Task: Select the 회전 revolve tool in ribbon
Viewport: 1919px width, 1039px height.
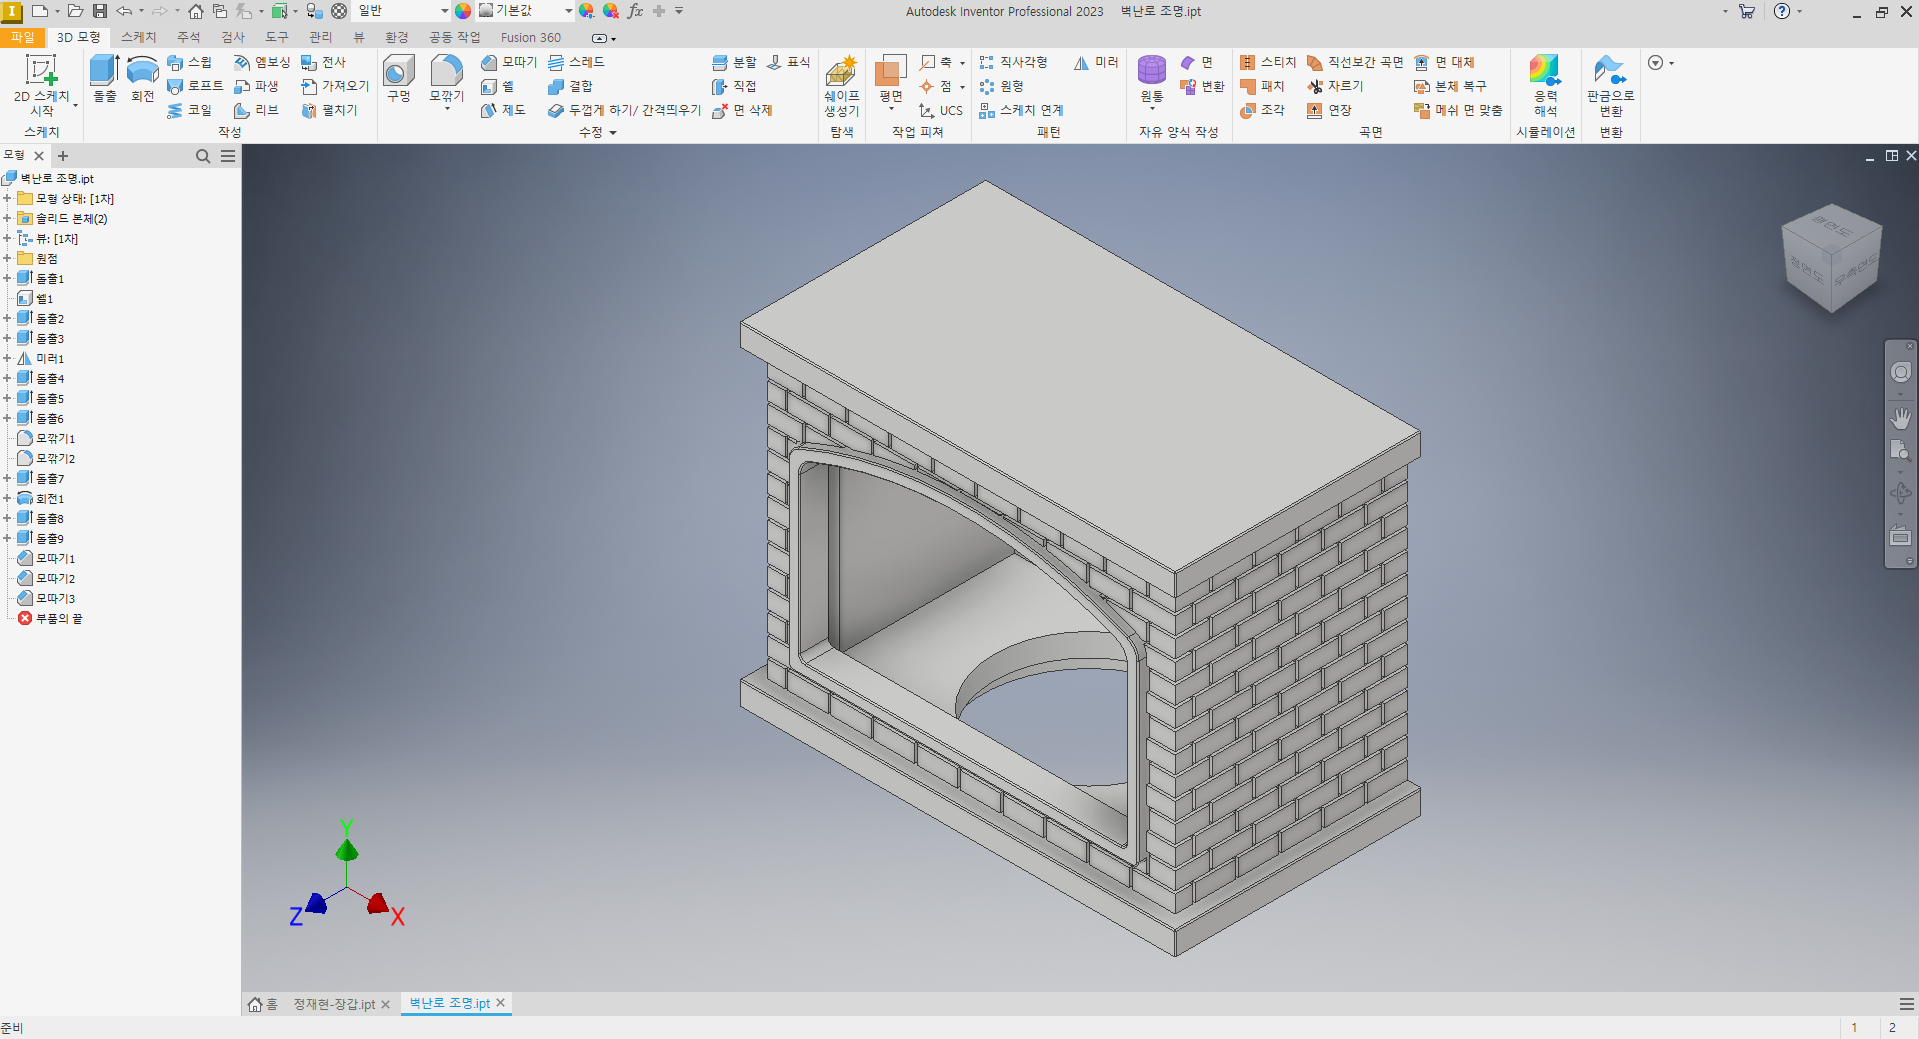Action: (143, 79)
